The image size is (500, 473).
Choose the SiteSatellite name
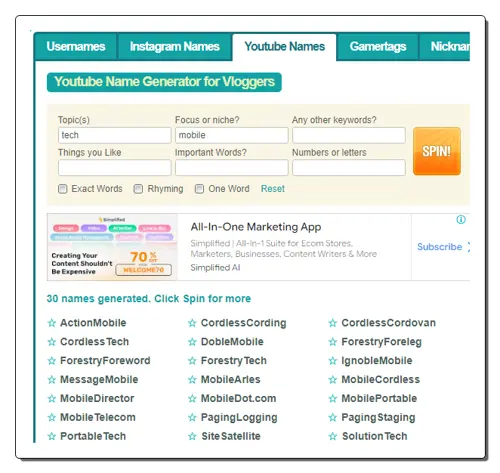pyautogui.click(x=231, y=436)
